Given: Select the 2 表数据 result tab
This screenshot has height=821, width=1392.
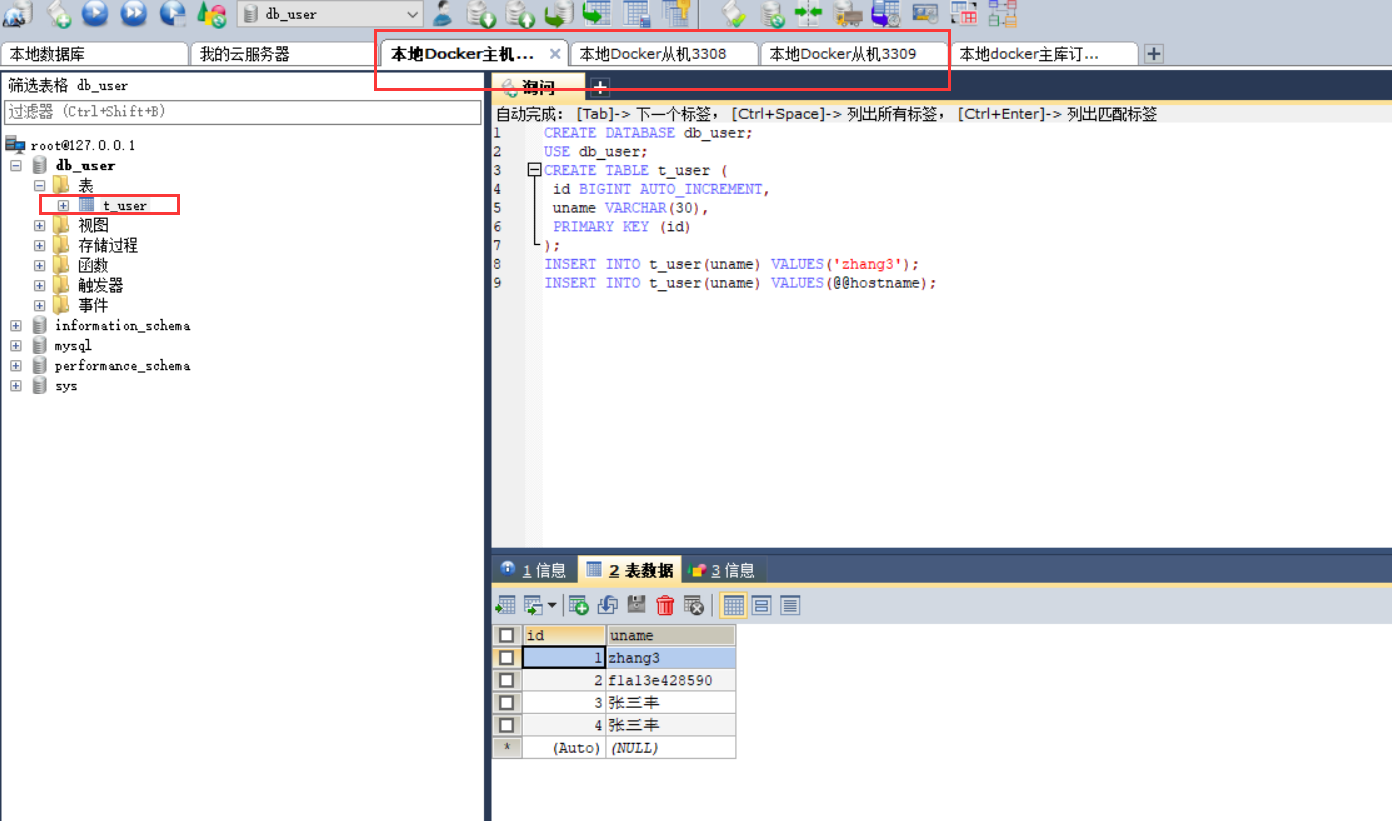Looking at the screenshot, I should pos(629,570).
